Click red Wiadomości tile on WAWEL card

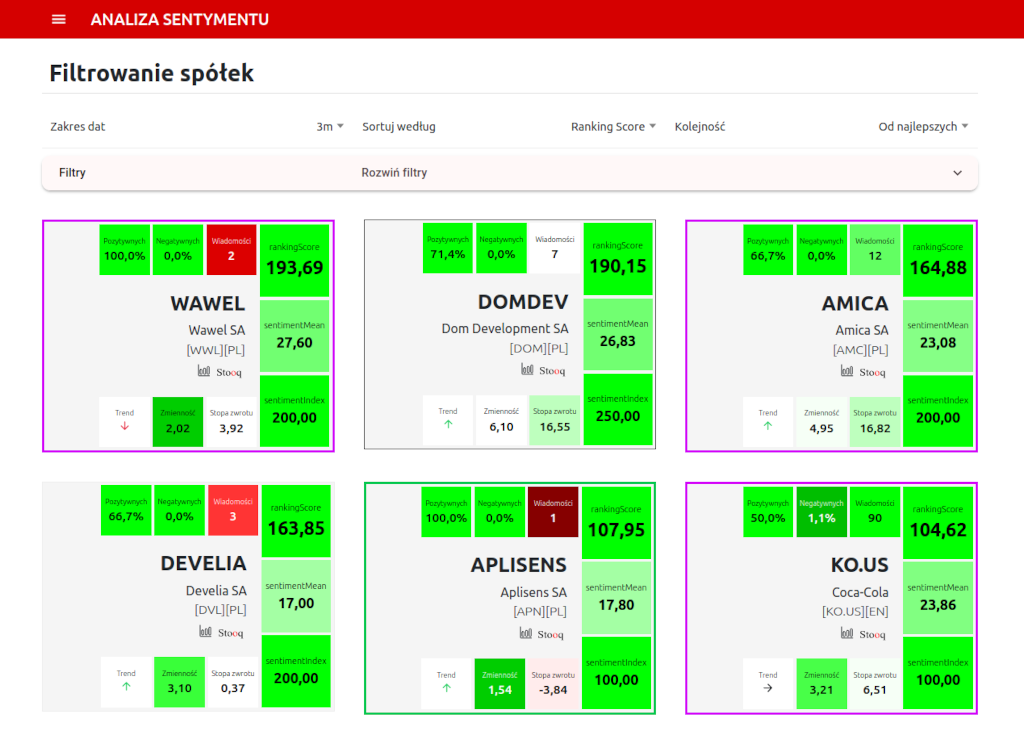point(231,249)
